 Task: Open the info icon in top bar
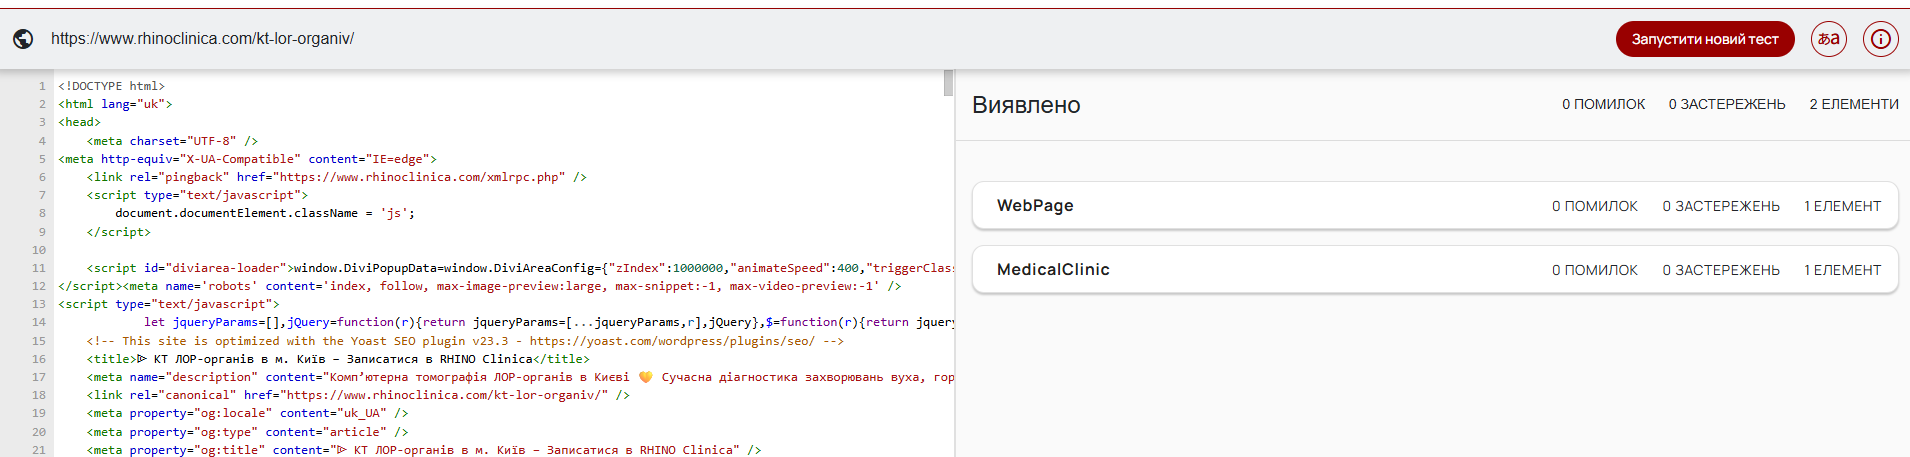coord(1880,39)
